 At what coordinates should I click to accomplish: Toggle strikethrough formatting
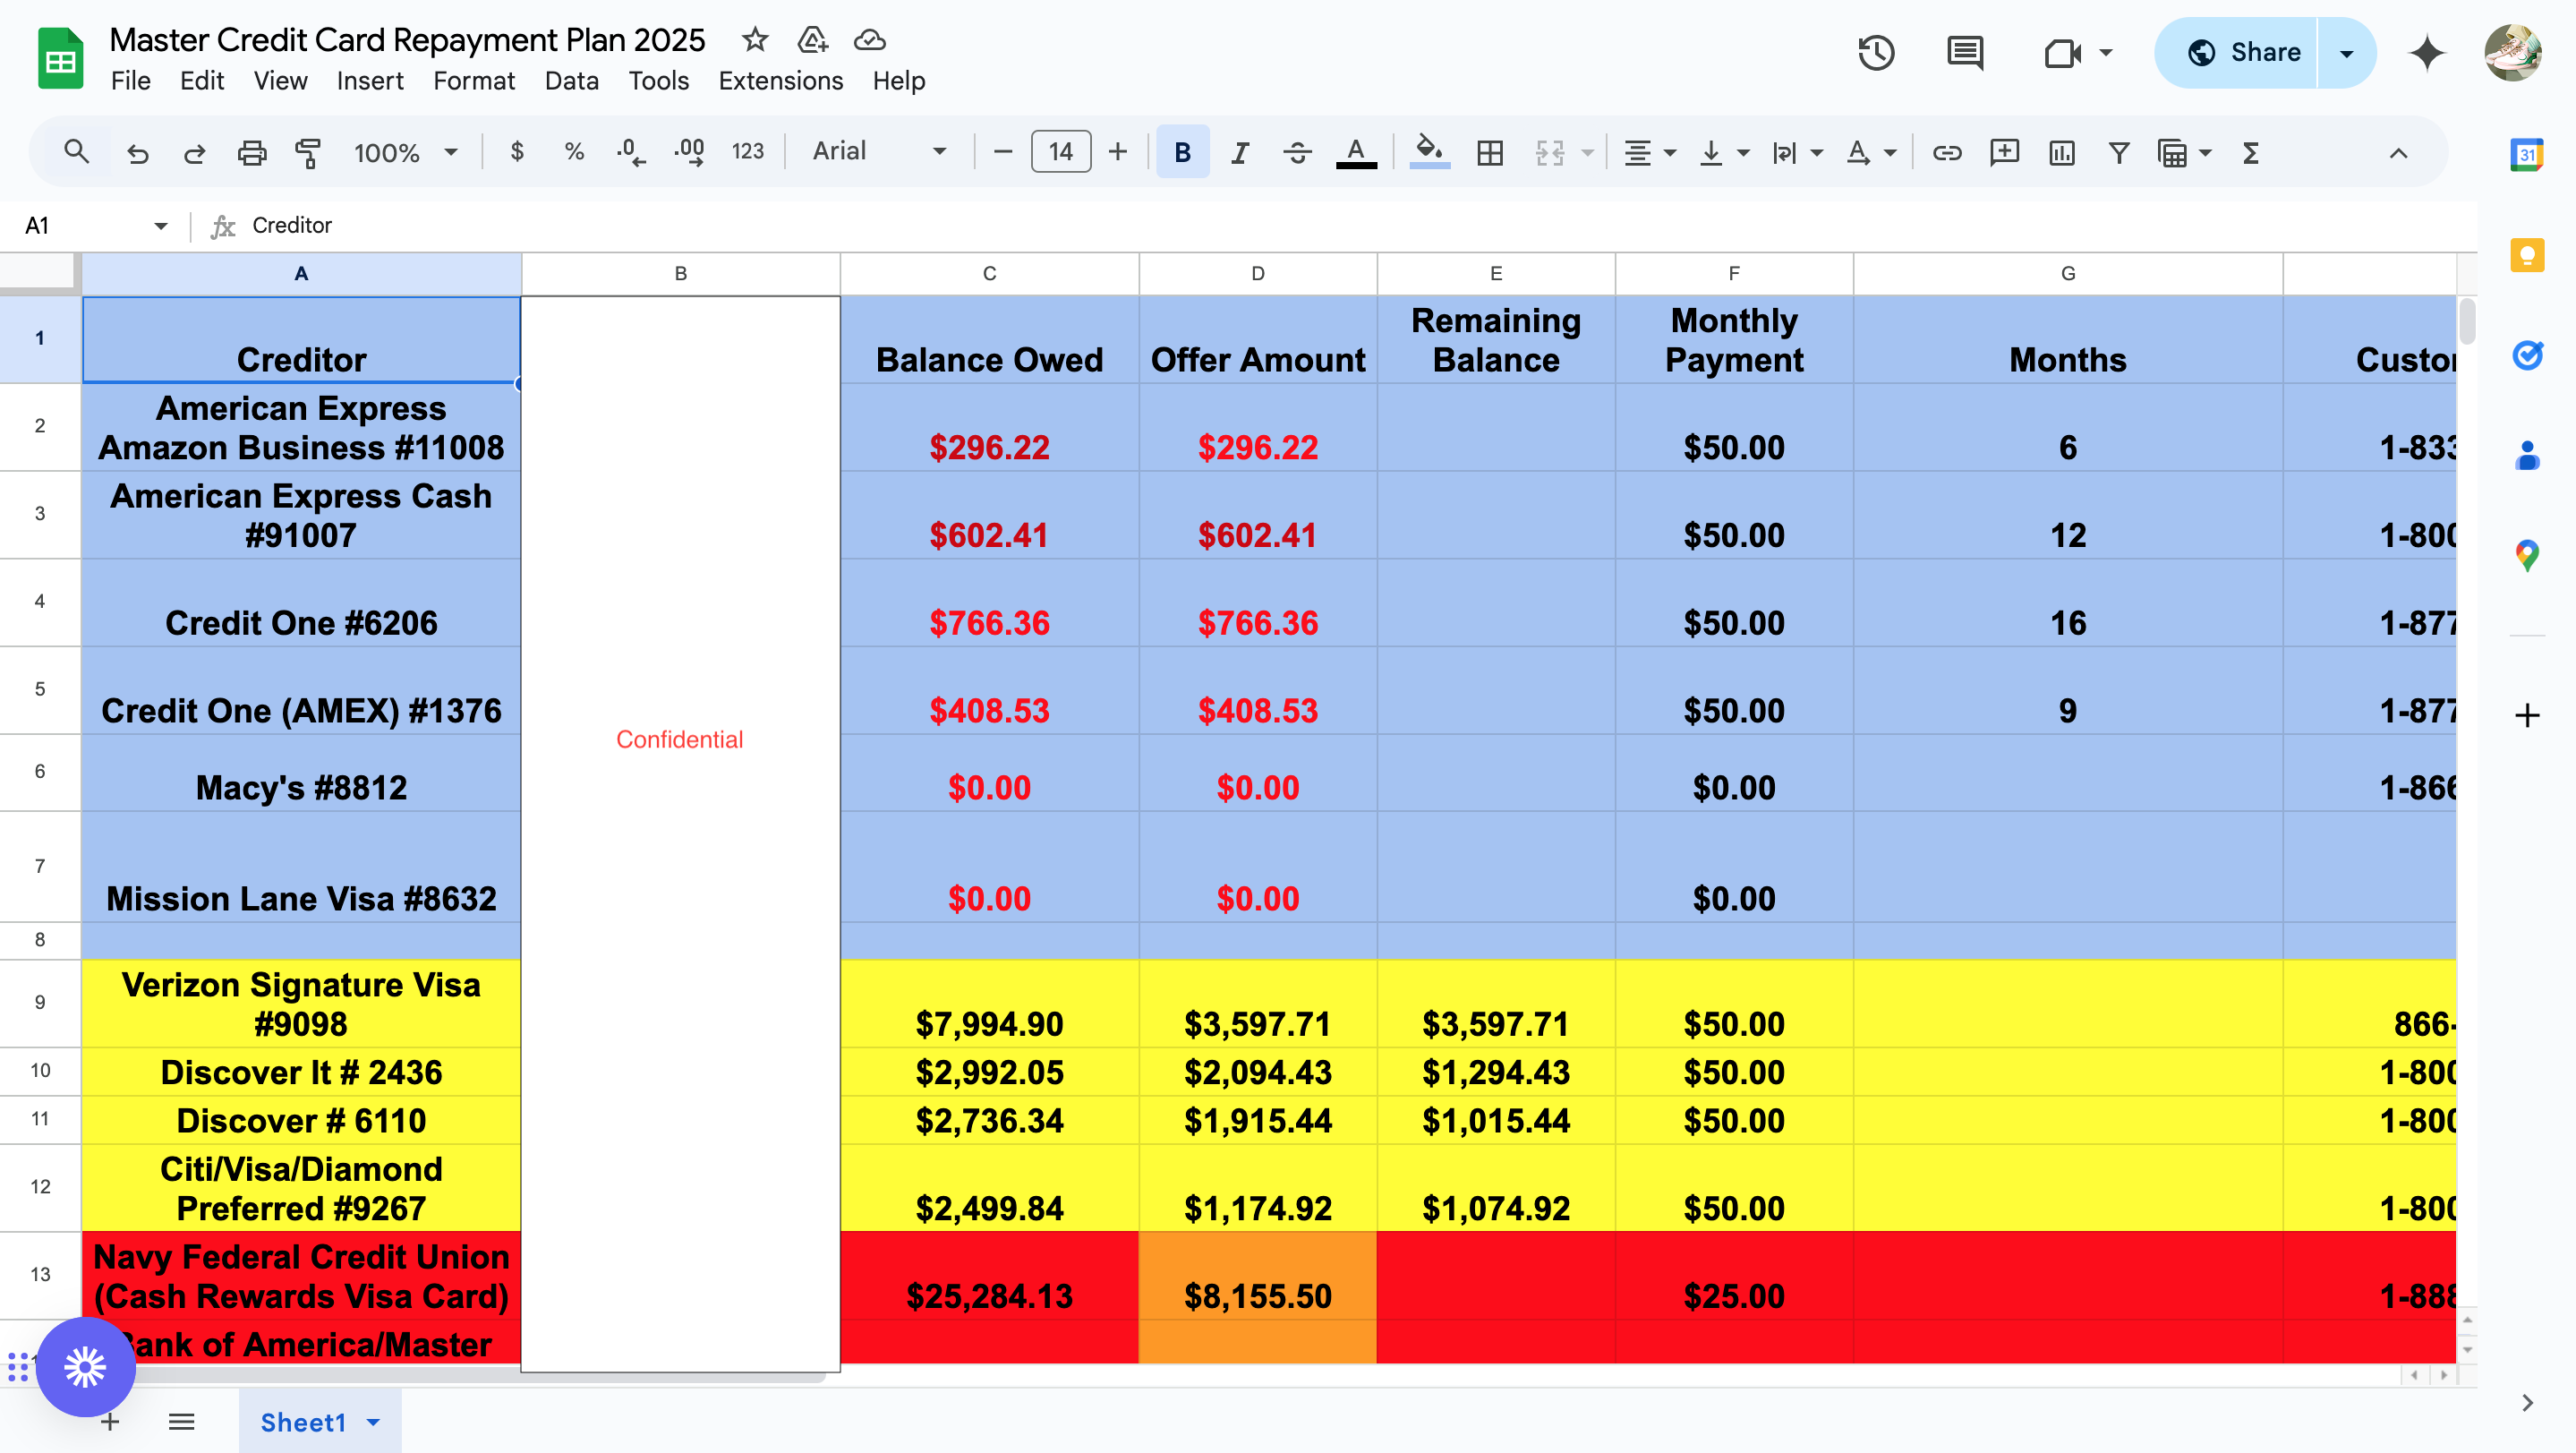[x=1297, y=152]
